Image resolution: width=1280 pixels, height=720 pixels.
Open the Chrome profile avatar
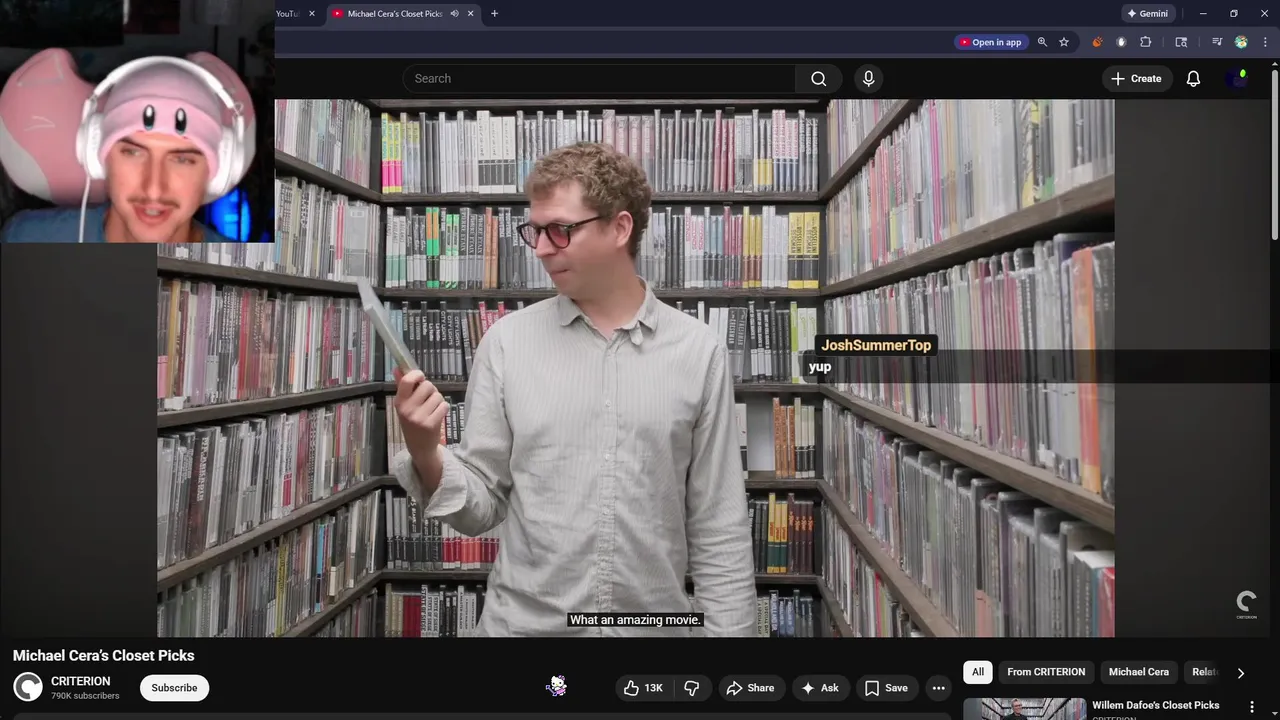pos(1241,42)
